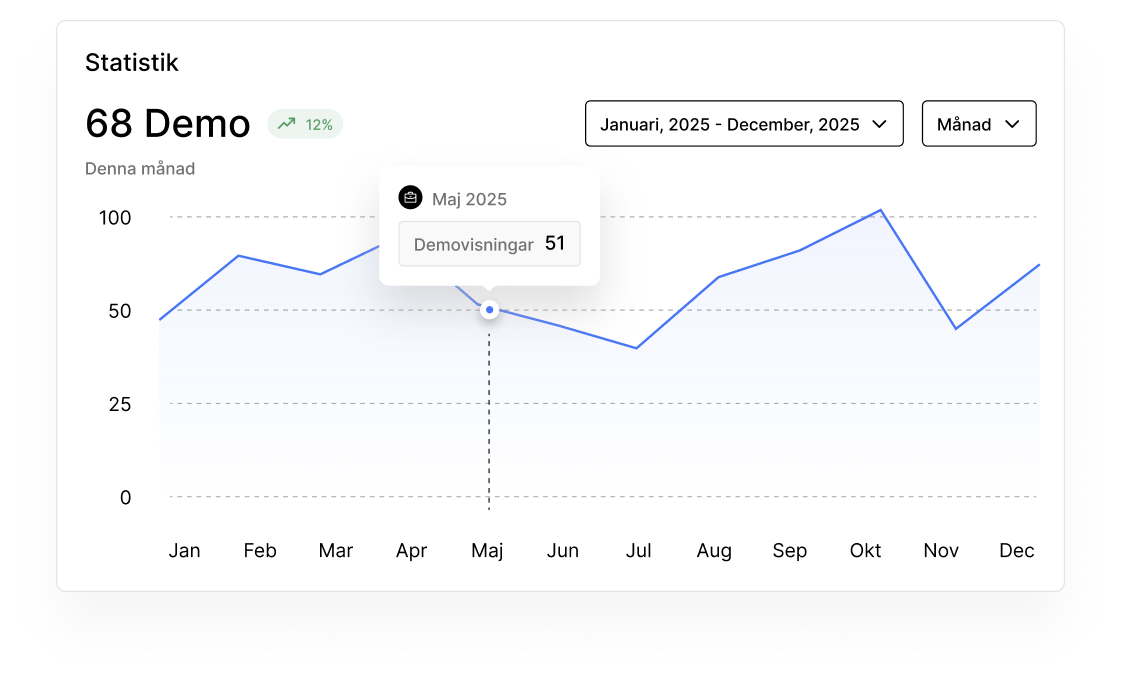The height and width of the screenshot is (684, 1122).
Task: Click the Aug month label
Action: click(x=714, y=550)
